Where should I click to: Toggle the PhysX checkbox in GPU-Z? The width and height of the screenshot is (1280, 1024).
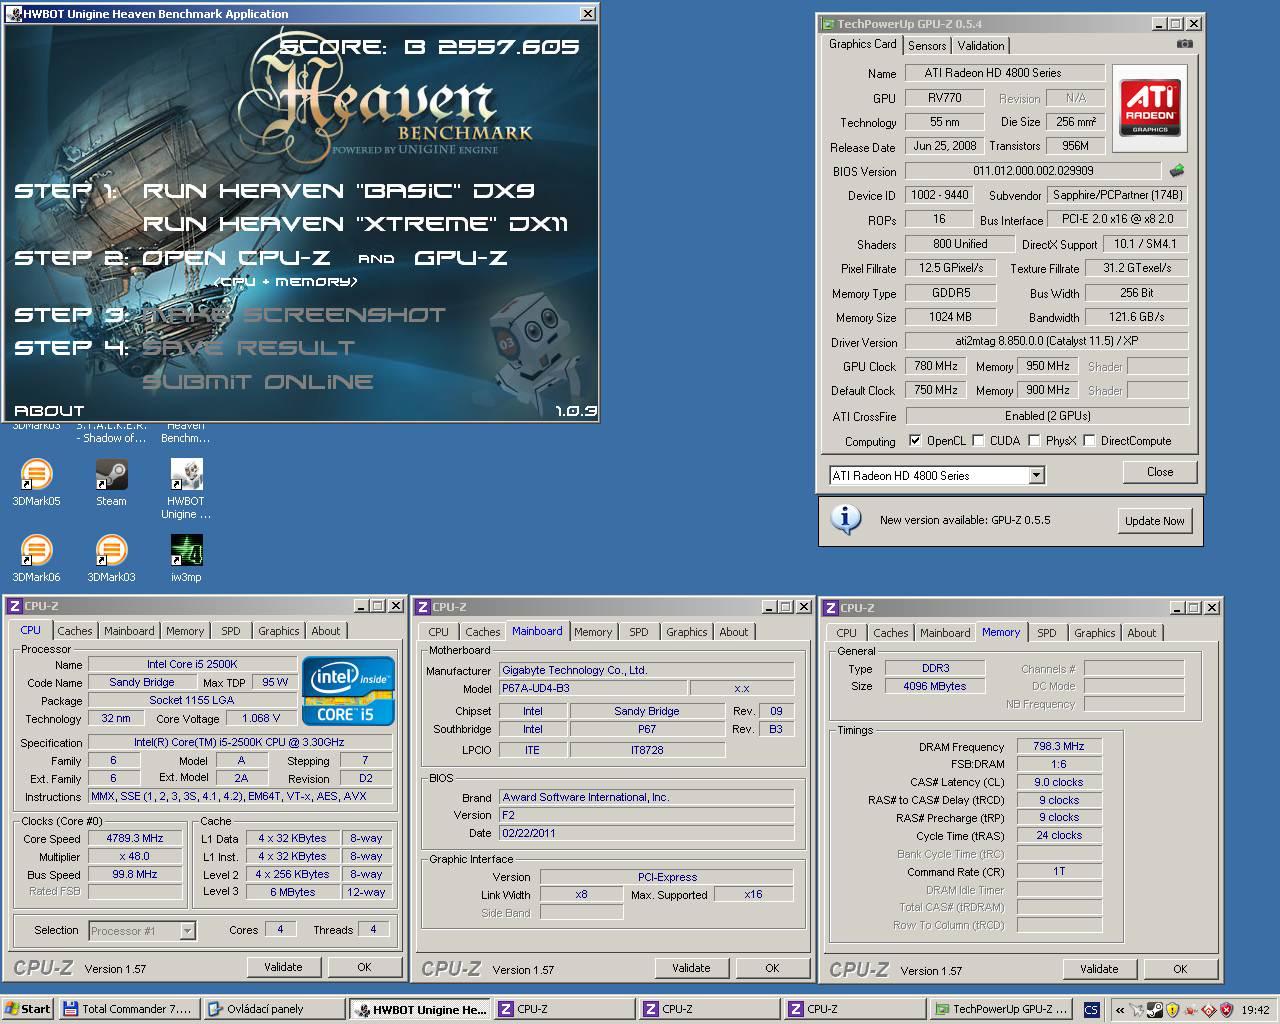coord(1033,441)
